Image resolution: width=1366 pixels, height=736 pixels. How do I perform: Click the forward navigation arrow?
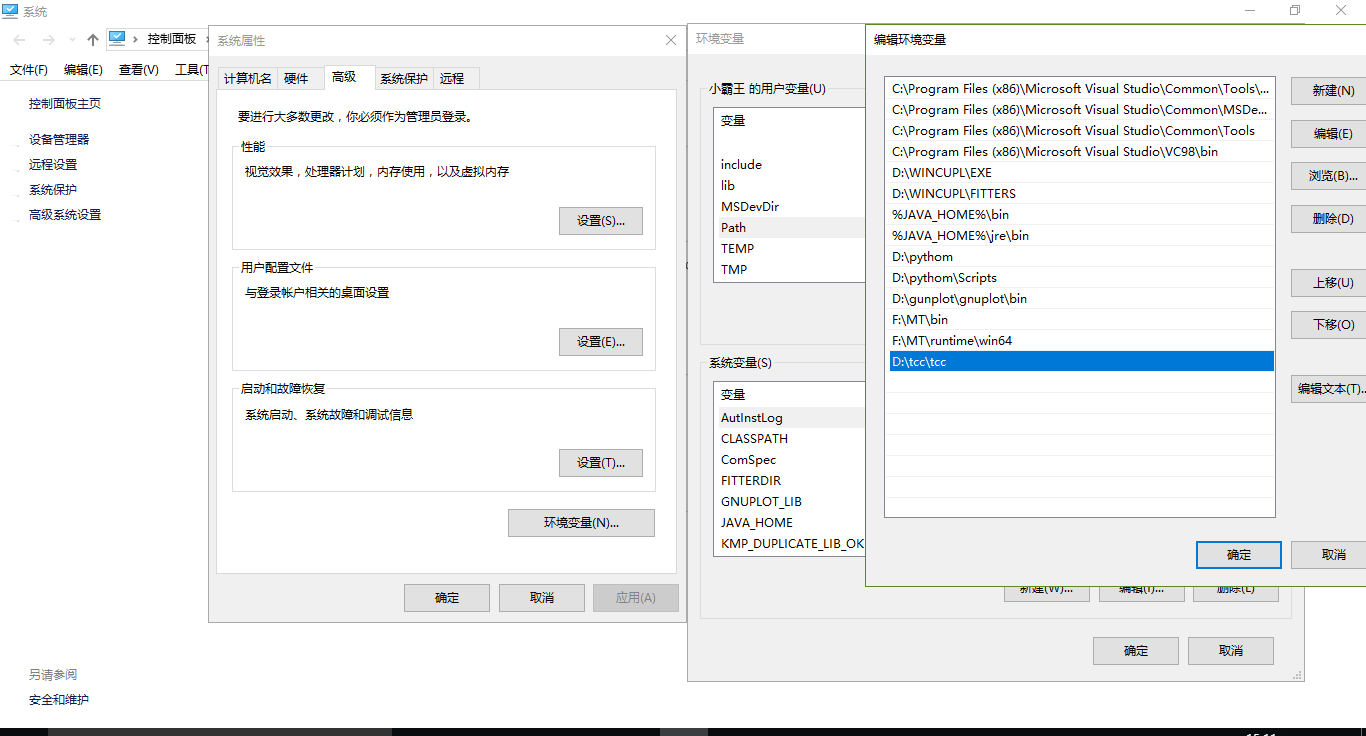click(47, 39)
